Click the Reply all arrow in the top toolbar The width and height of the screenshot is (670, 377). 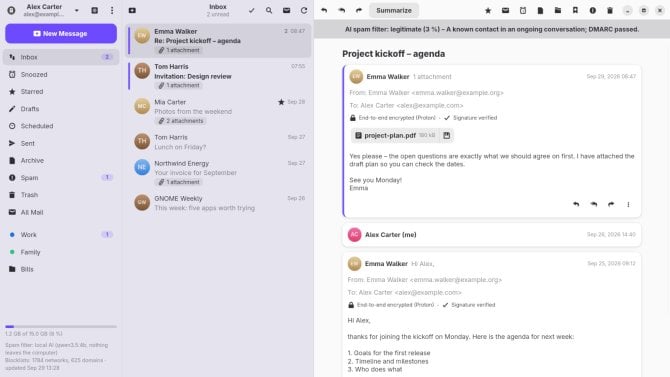341,10
